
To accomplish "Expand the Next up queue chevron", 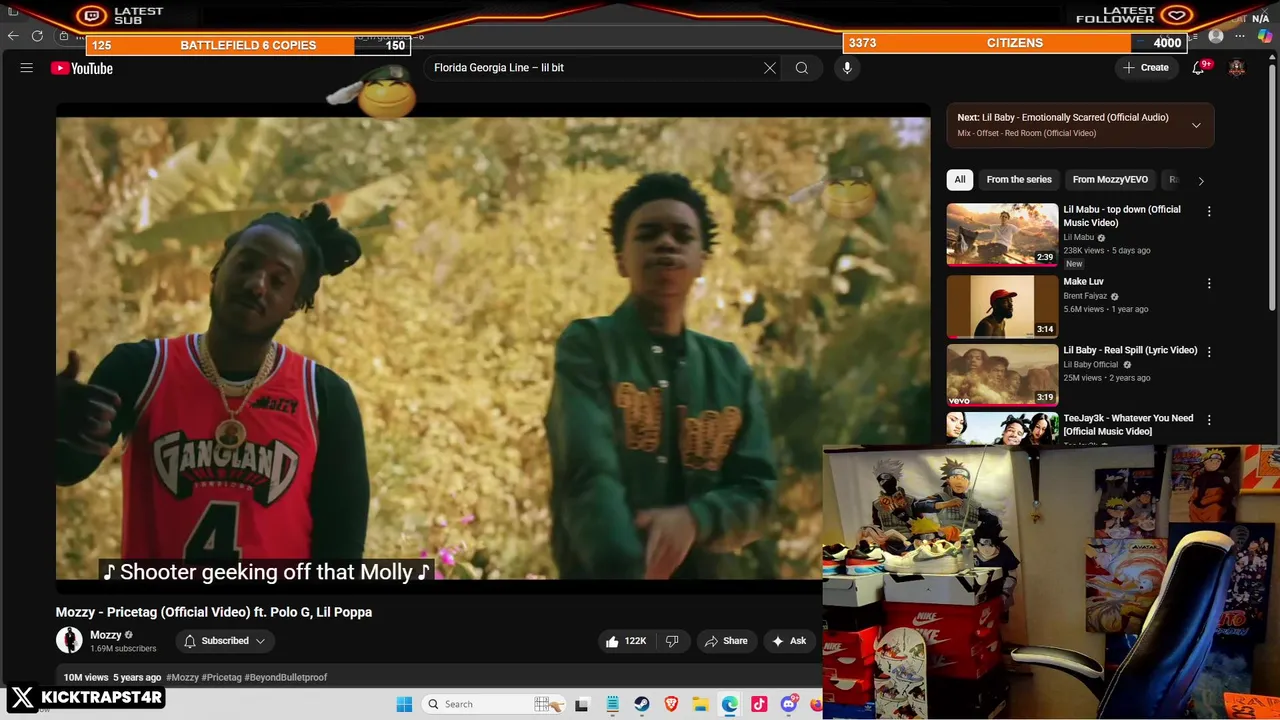I will 1196,125.
